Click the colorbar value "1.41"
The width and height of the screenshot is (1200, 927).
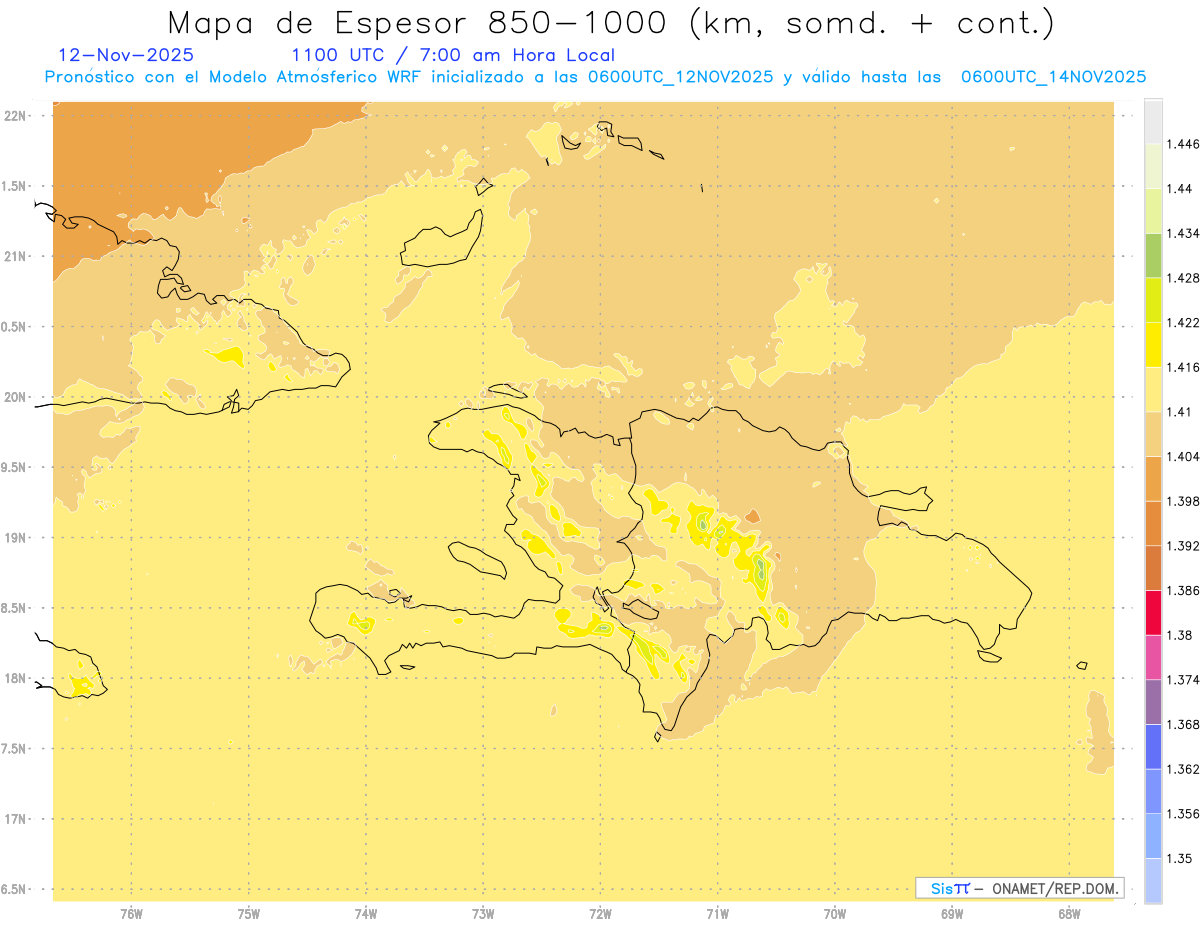click(x=1180, y=411)
